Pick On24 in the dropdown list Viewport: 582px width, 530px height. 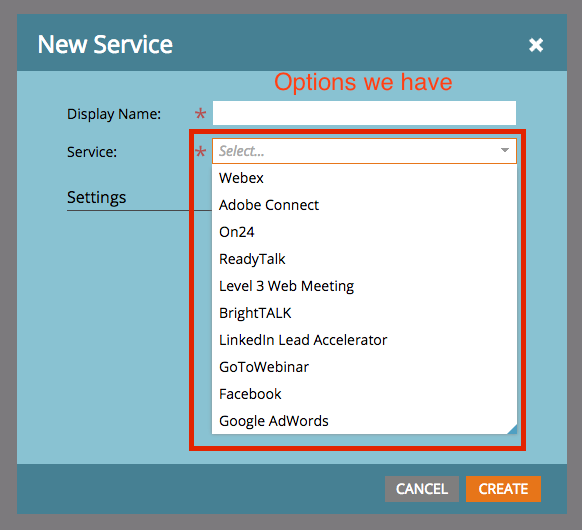point(364,232)
